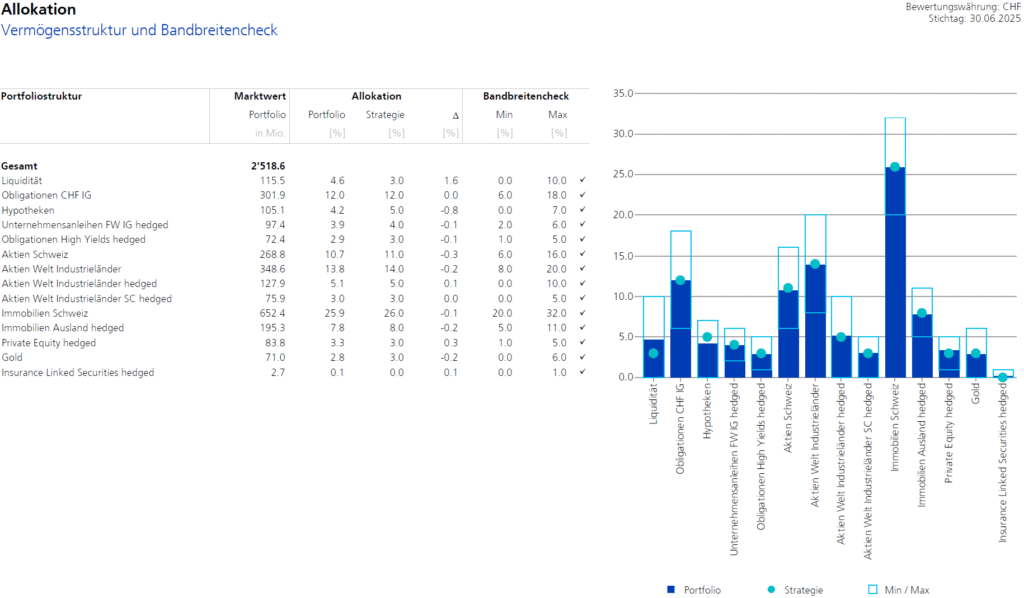This screenshot has height=598, width=1024.
Task: Click the Insurance Linked Securities hedged checkmark
Action: (x=581, y=373)
